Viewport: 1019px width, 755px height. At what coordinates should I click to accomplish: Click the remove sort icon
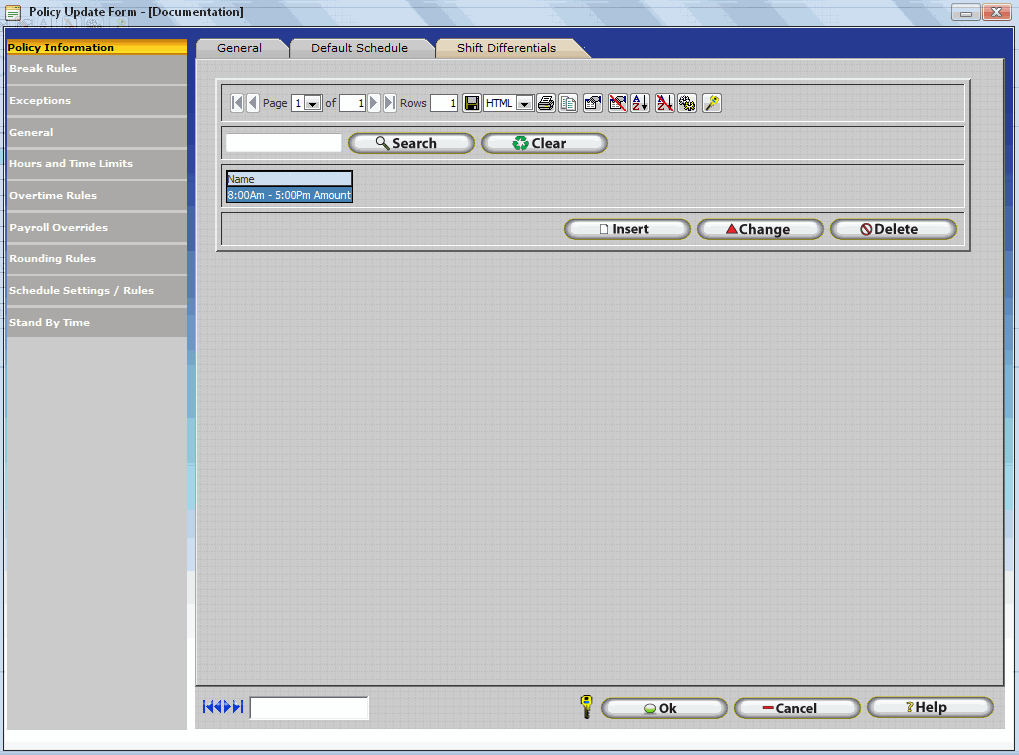665,102
